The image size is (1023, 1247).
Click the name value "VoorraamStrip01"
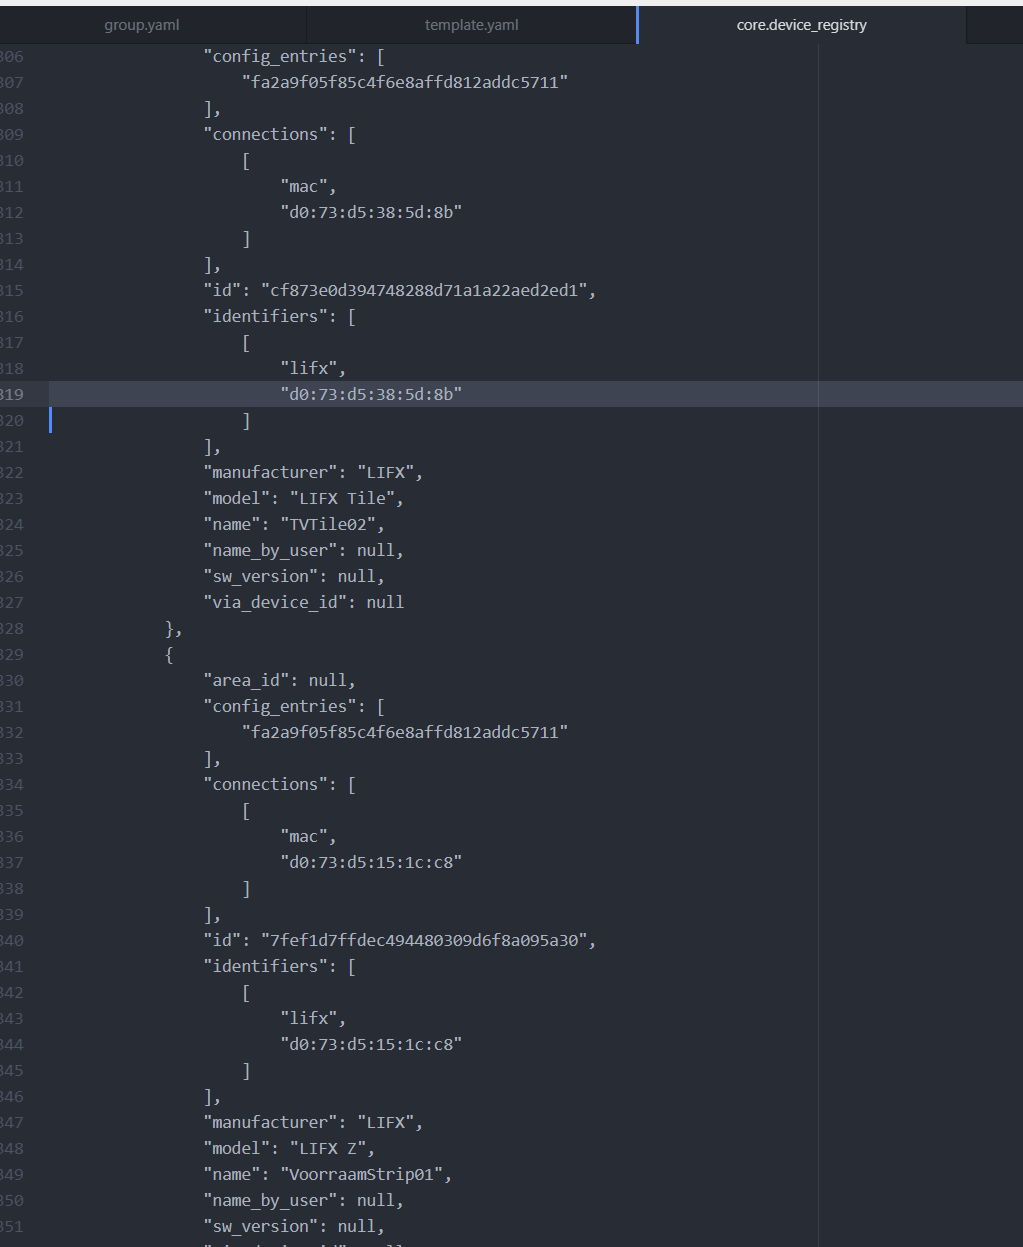pyautogui.click(x=364, y=1174)
